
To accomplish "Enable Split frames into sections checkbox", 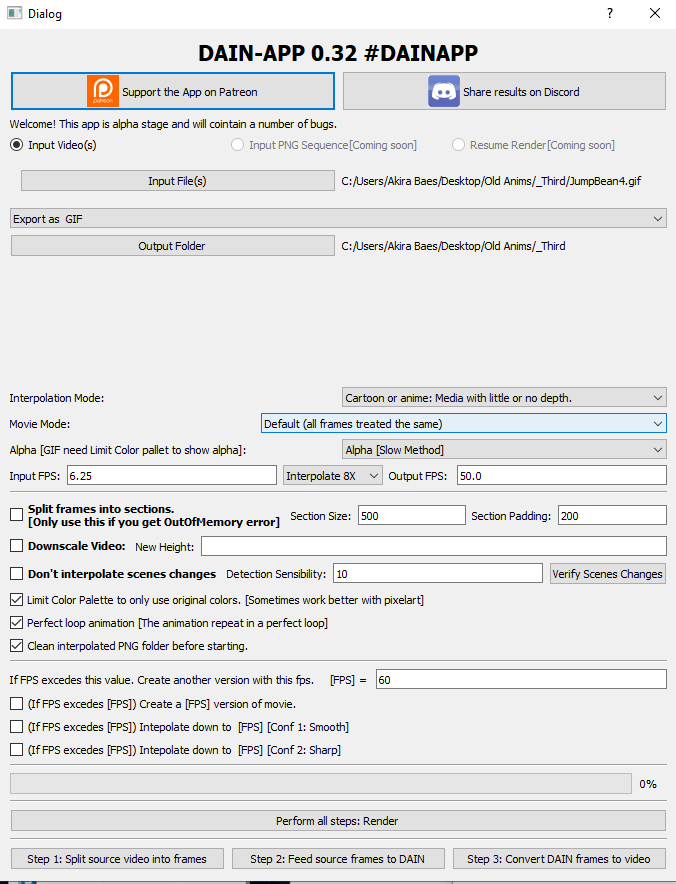I will pos(16,515).
